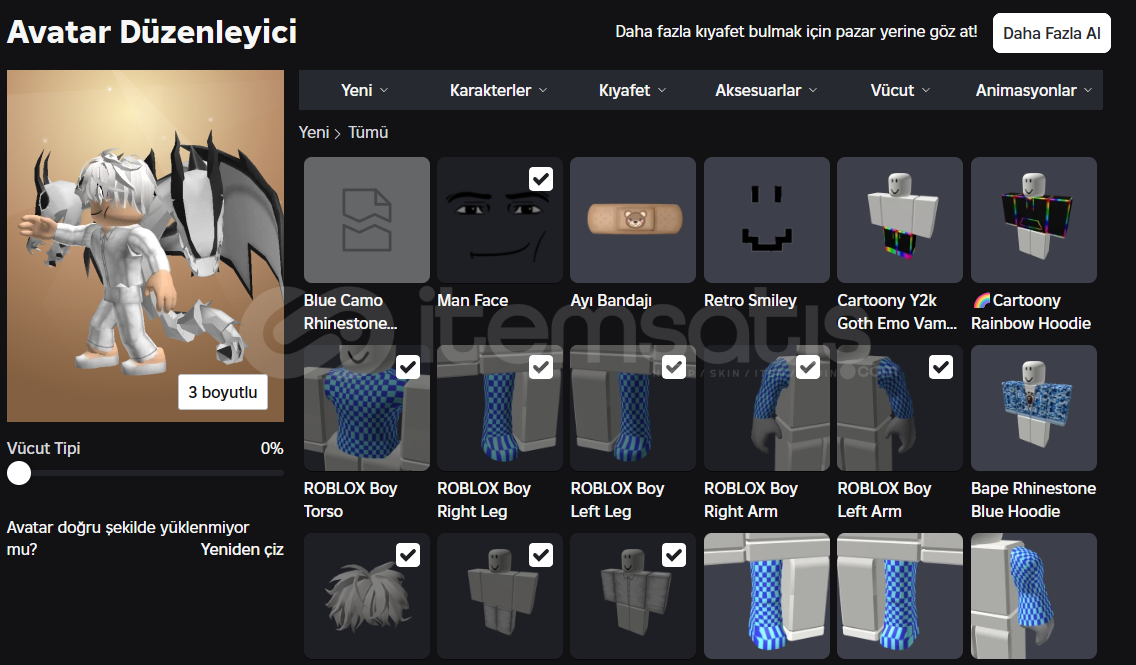Open the Cartoony Rainbow Hoodie name link
Viewport: 1136px width, 665px height.
pyautogui.click(x=1031, y=312)
